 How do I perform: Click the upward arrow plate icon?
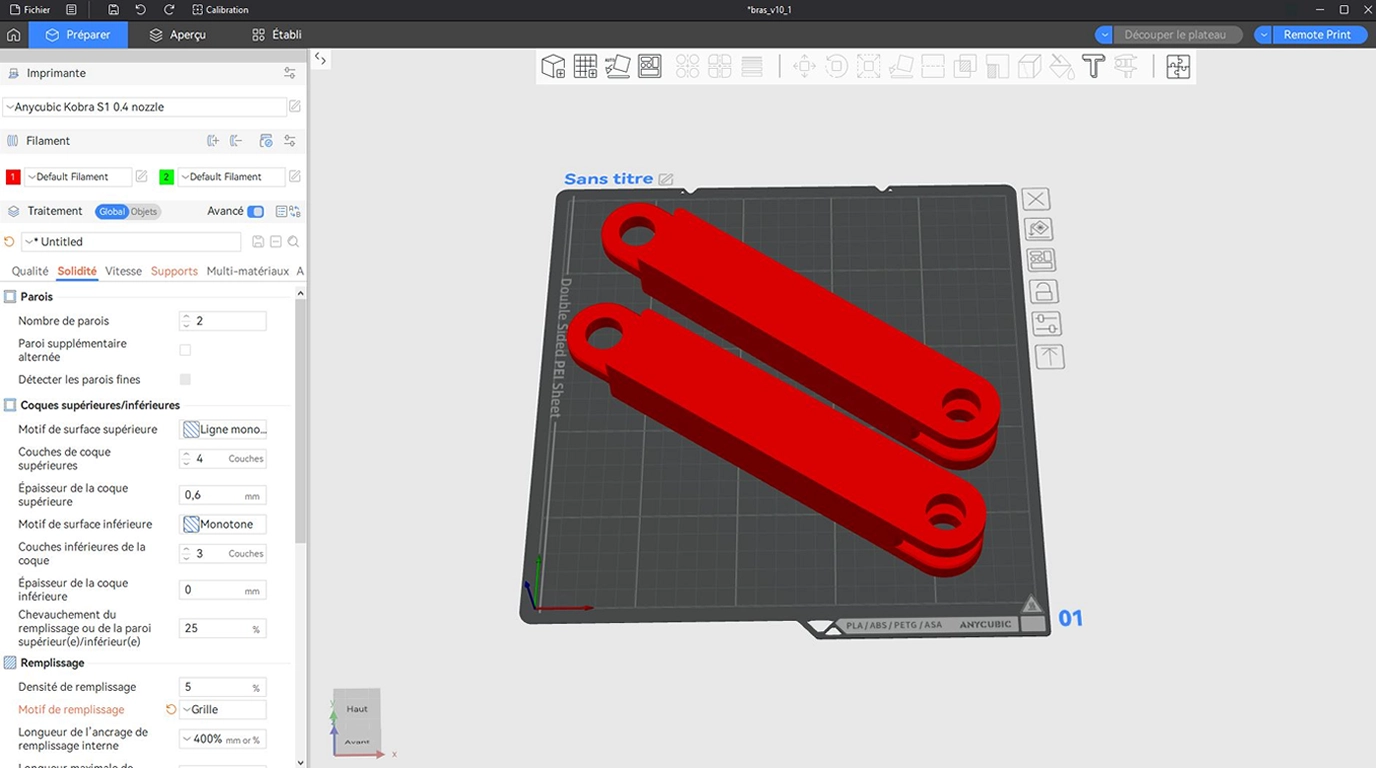tap(1049, 356)
